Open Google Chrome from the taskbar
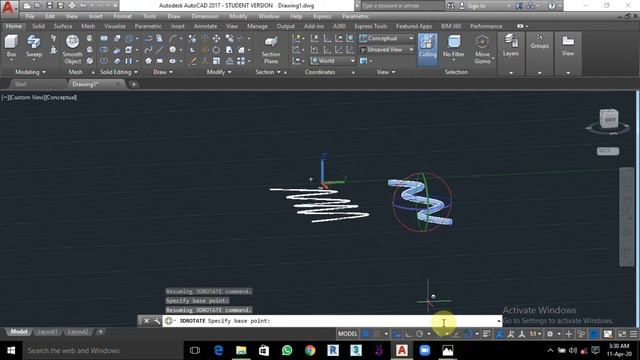 click(x=310, y=351)
